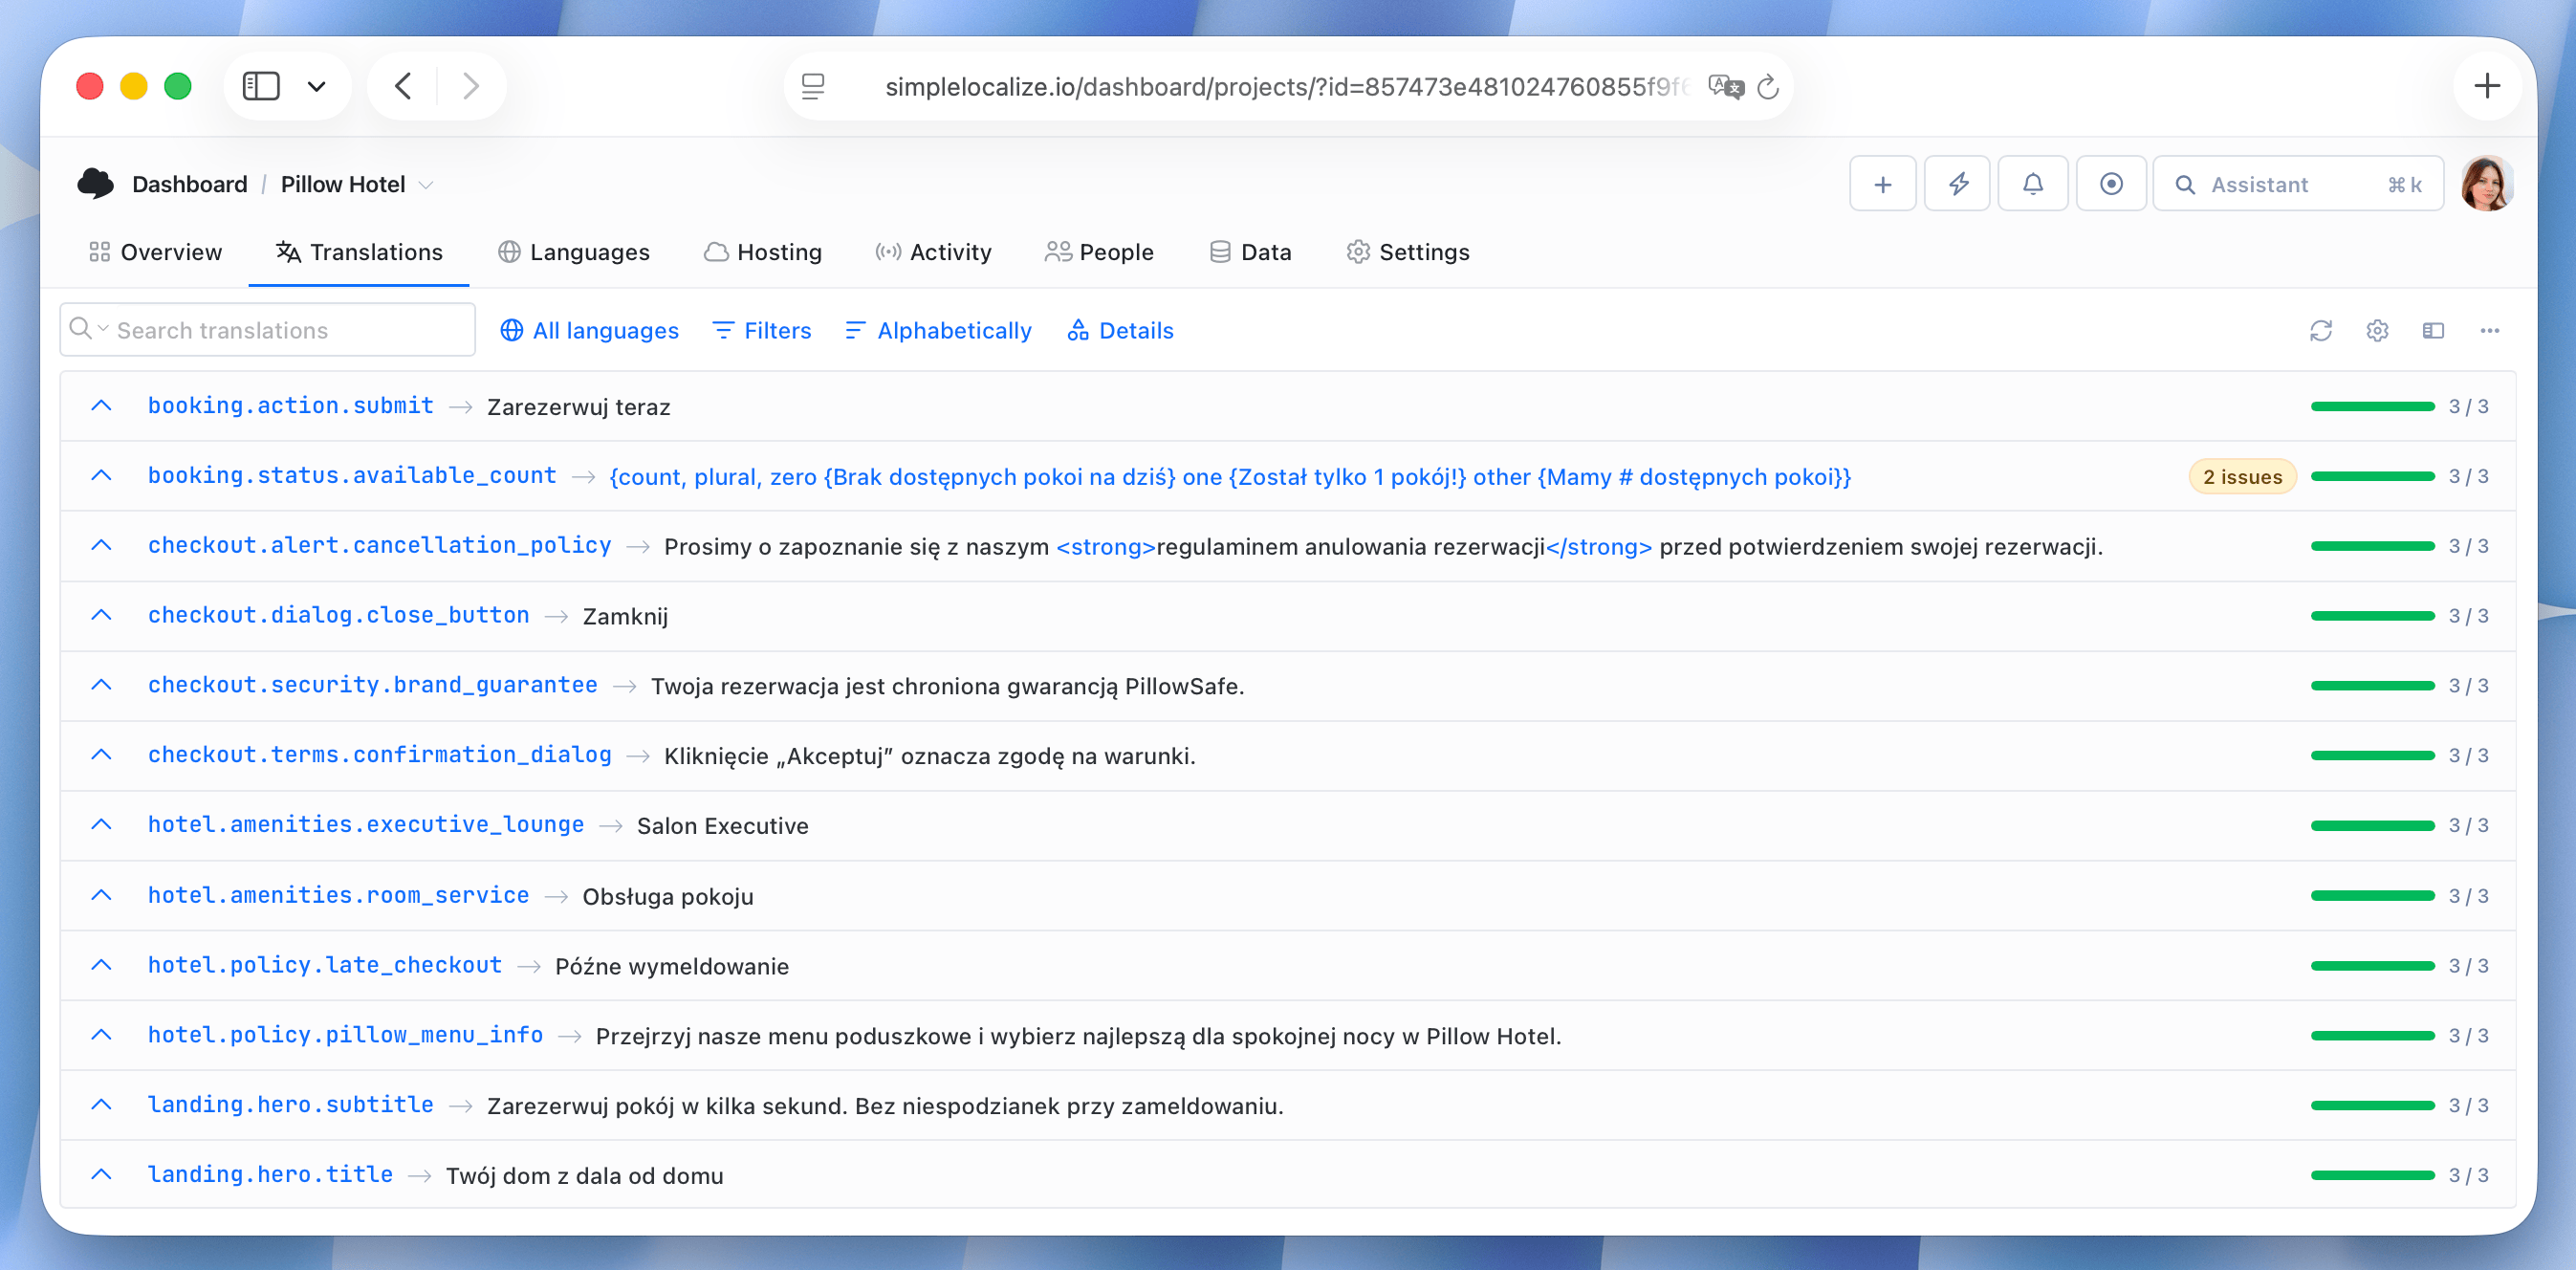Open the Overview tab
This screenshot has width=2576, height=1270.
156,252
